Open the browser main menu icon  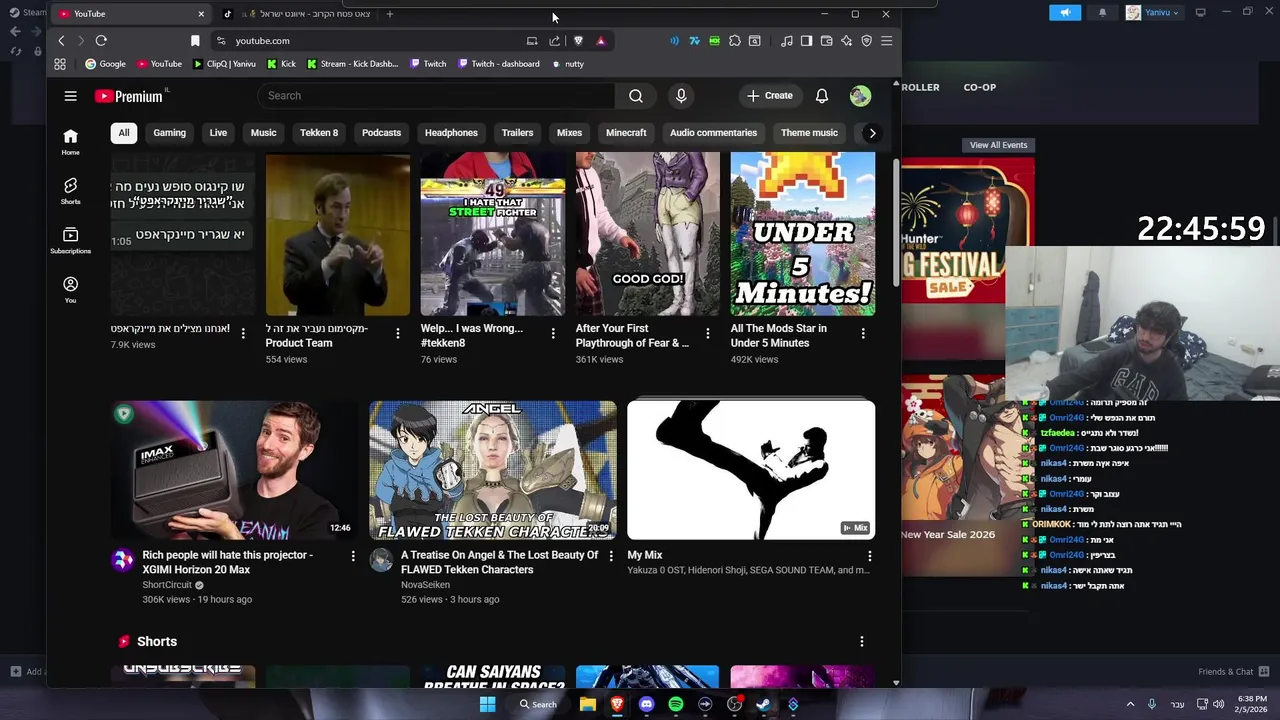click(x=886, y=41)
